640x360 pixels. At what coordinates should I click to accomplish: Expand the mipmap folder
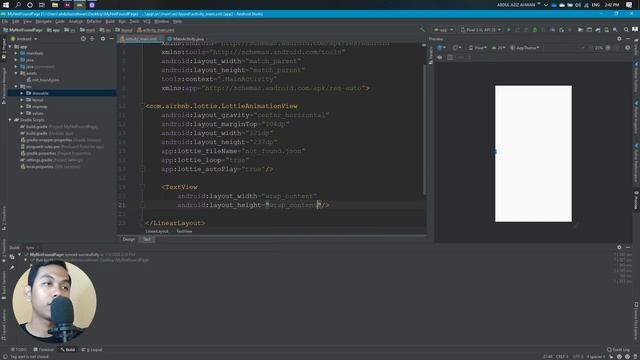coord(22,107)
